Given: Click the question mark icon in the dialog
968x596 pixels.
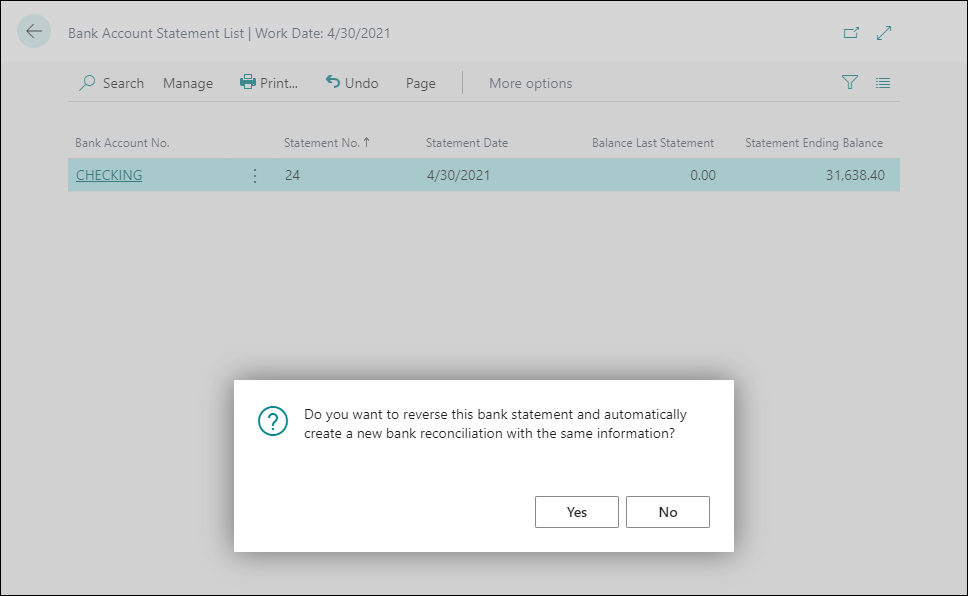Looking at the screenshot, I should coord(272,422).
